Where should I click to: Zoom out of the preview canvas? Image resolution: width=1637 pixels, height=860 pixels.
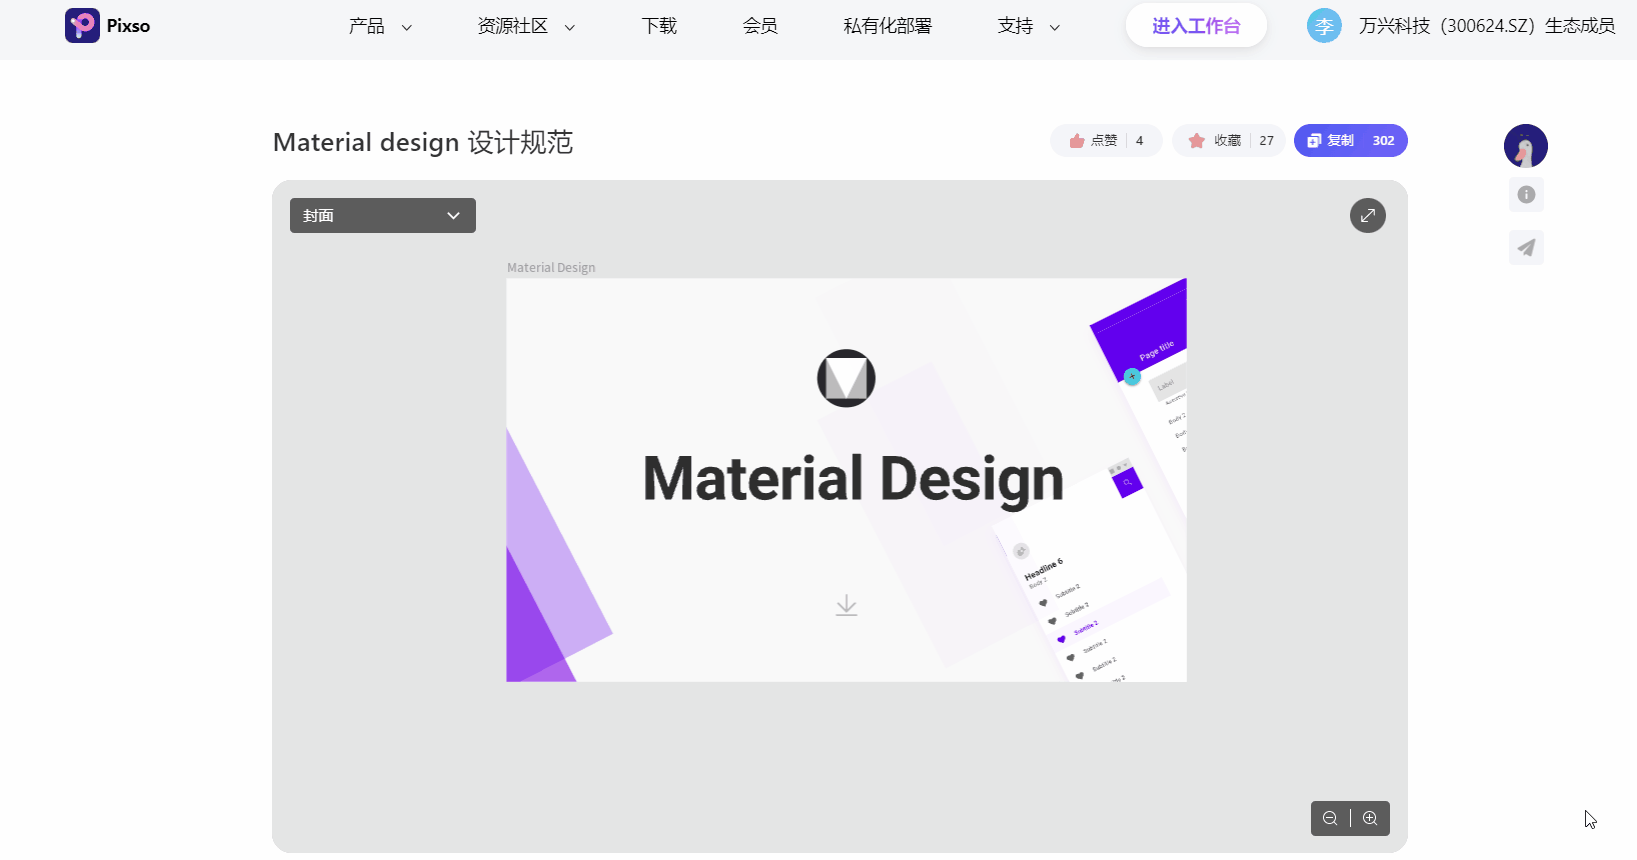point(1330,818)
